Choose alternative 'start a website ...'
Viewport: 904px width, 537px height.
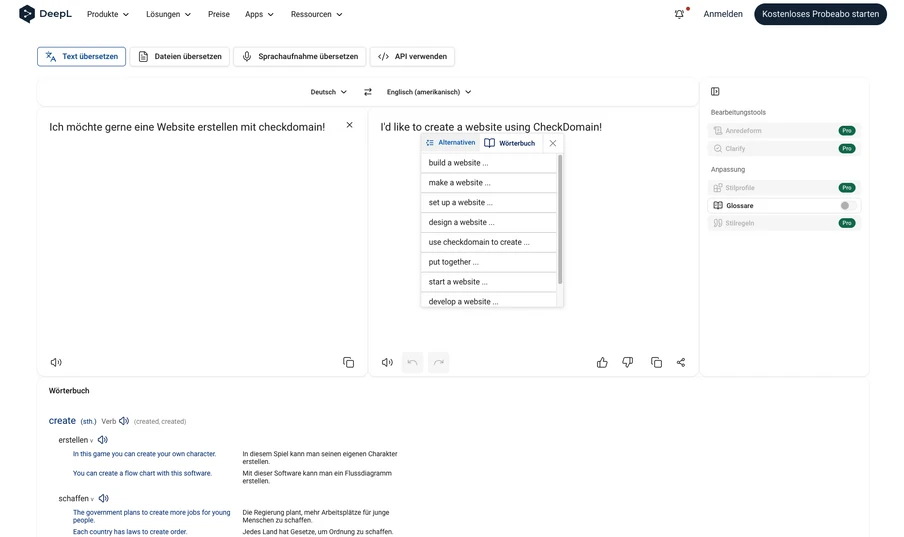[489, 281]
